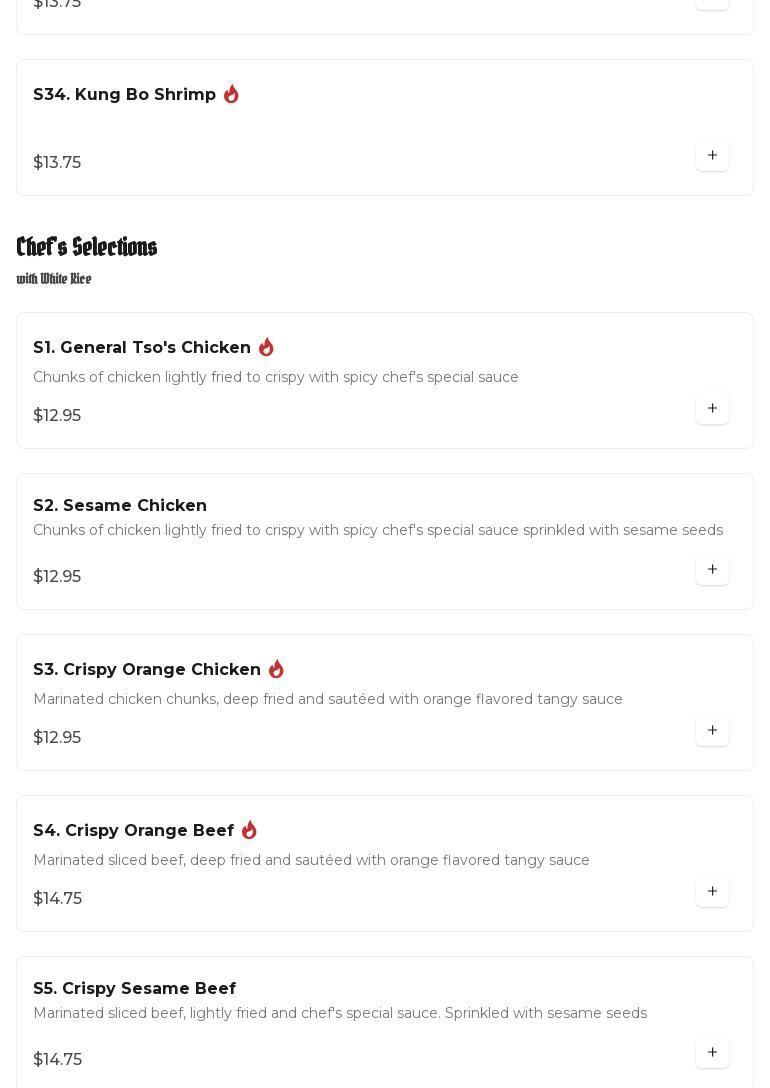Image resolution: width=770 pixels, height=1088 pixels.
Task: Click plus icon for S5 Crispy Sesame Beef
Action: [712, 1053]
